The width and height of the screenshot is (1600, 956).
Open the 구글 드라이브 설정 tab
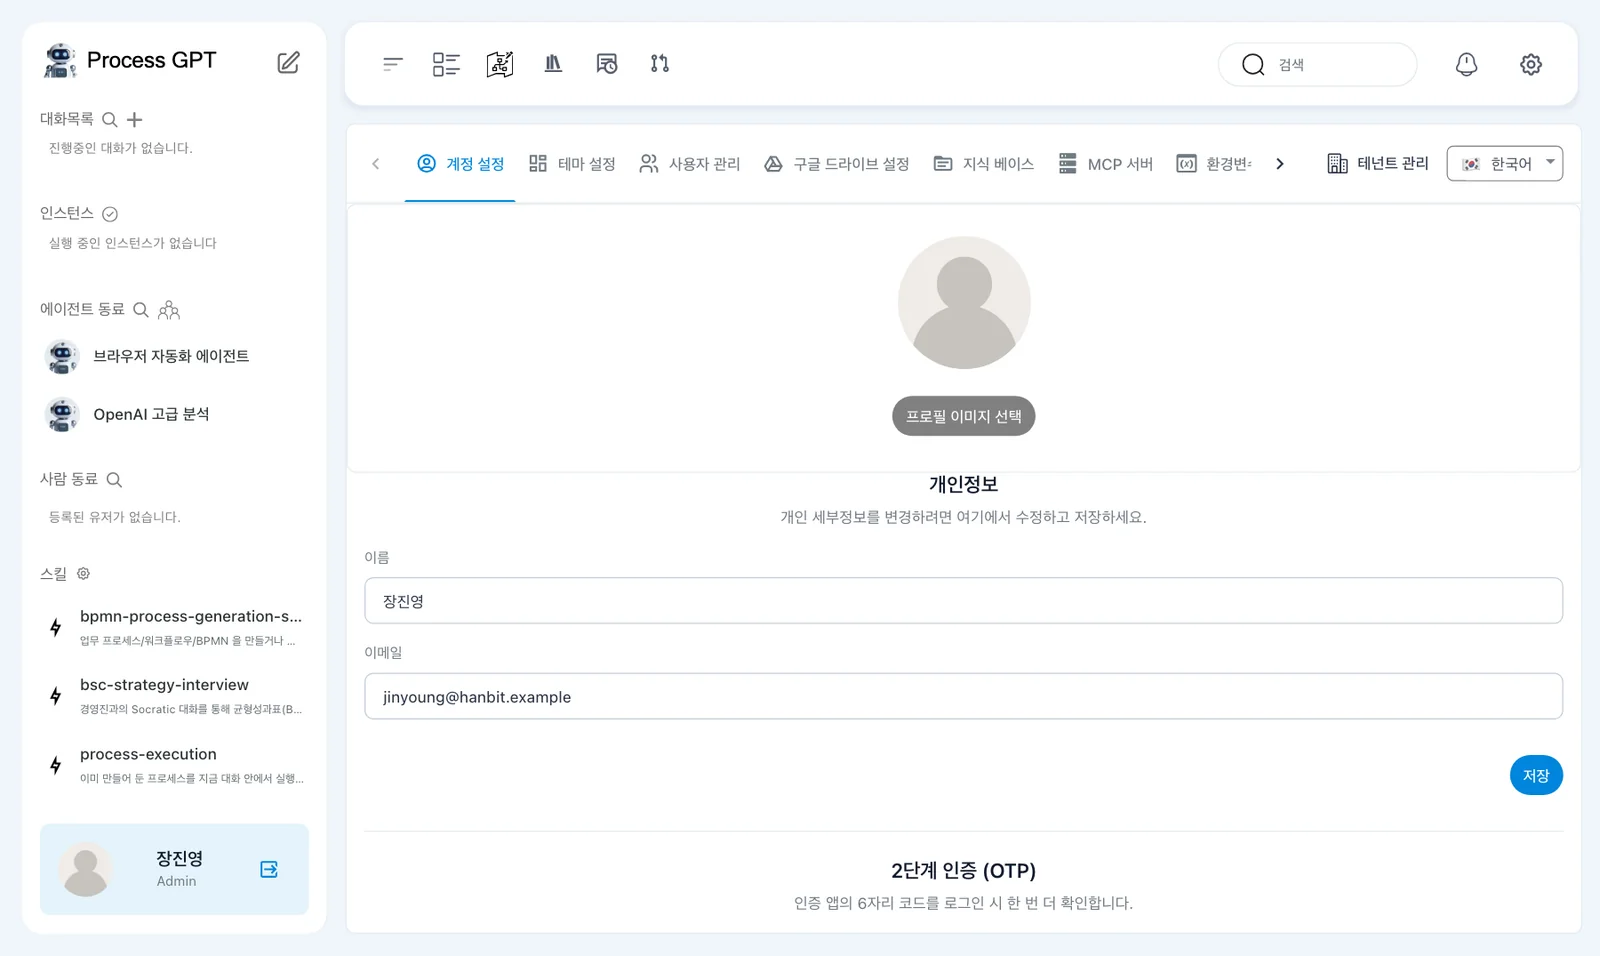pos(837,164)
